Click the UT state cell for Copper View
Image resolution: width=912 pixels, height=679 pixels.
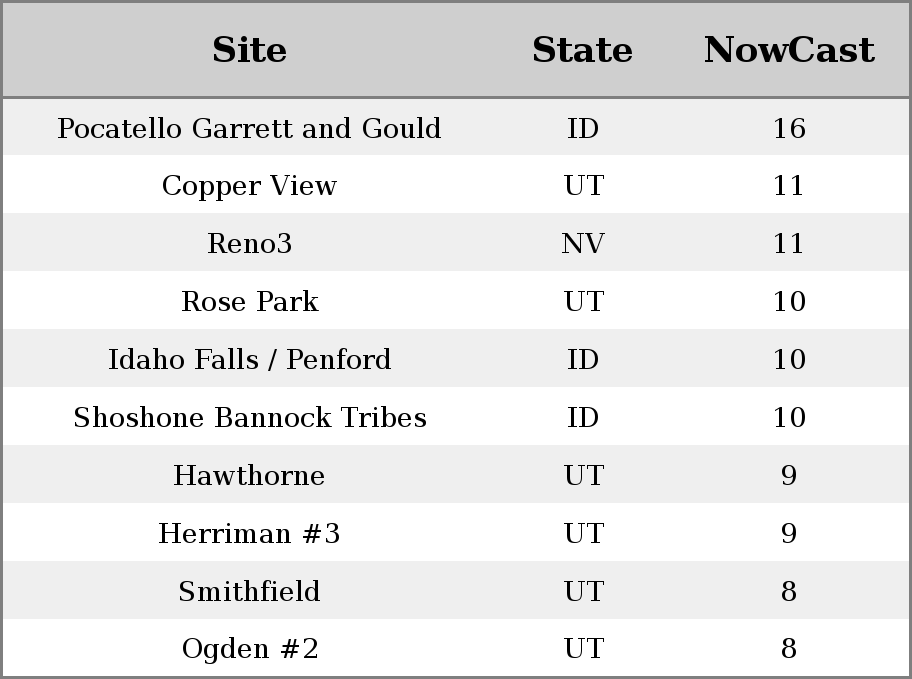point(583,186)
